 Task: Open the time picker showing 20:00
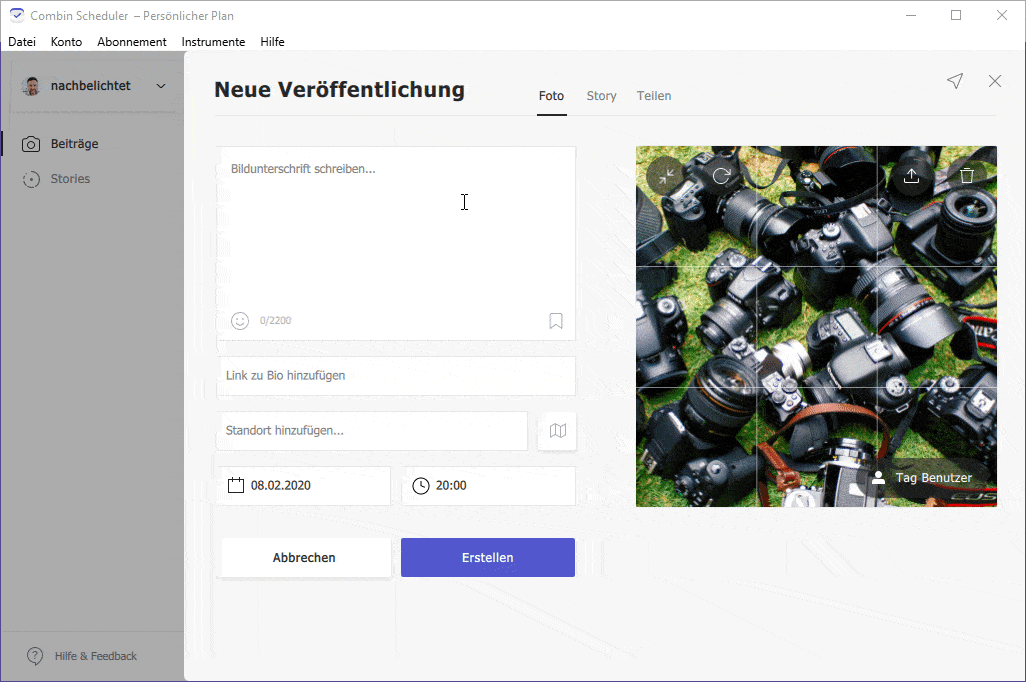(488, 486)
